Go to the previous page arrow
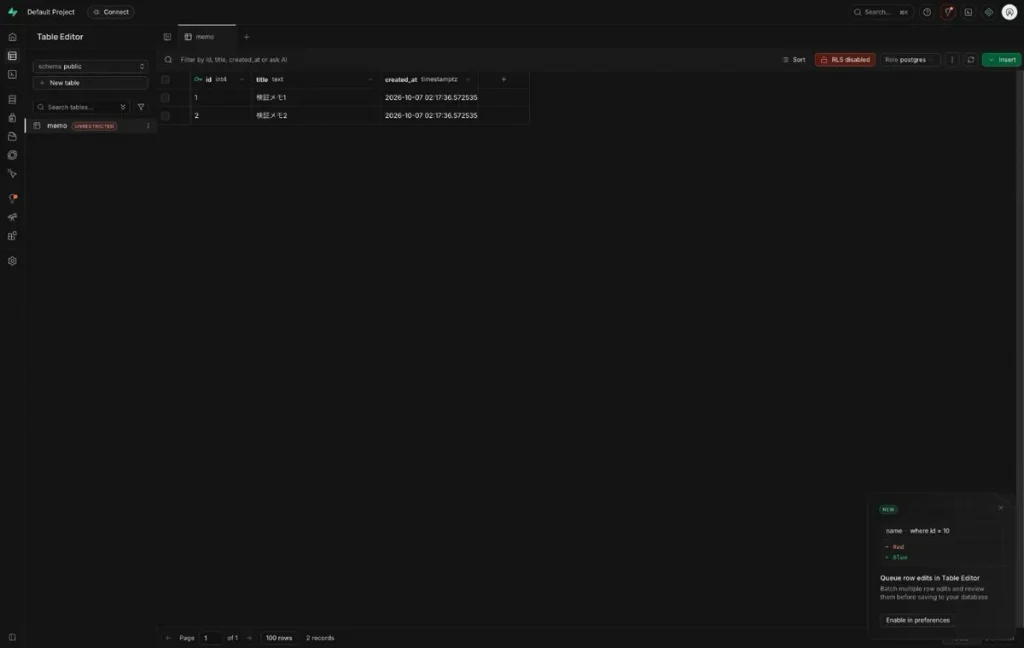Viewport: 1024px width, 648px height. [168, 638]
